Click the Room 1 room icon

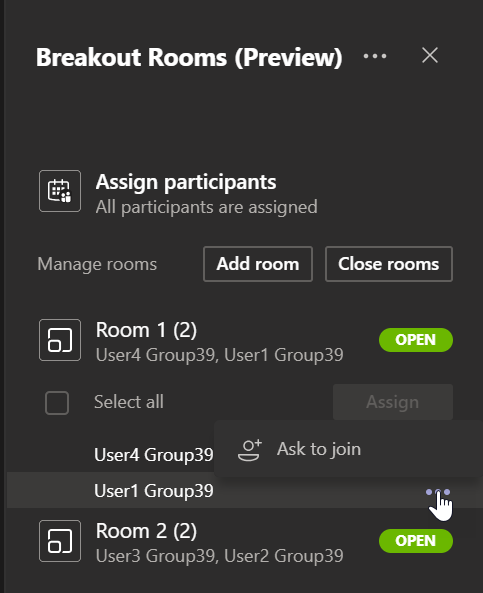click(60, 340)
